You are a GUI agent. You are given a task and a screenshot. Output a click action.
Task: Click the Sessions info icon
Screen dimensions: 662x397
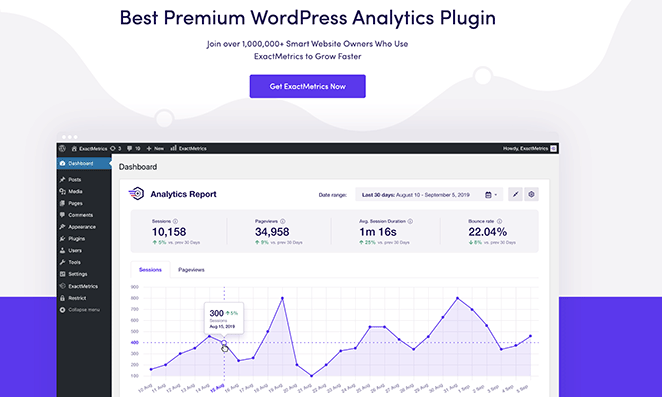175,221
